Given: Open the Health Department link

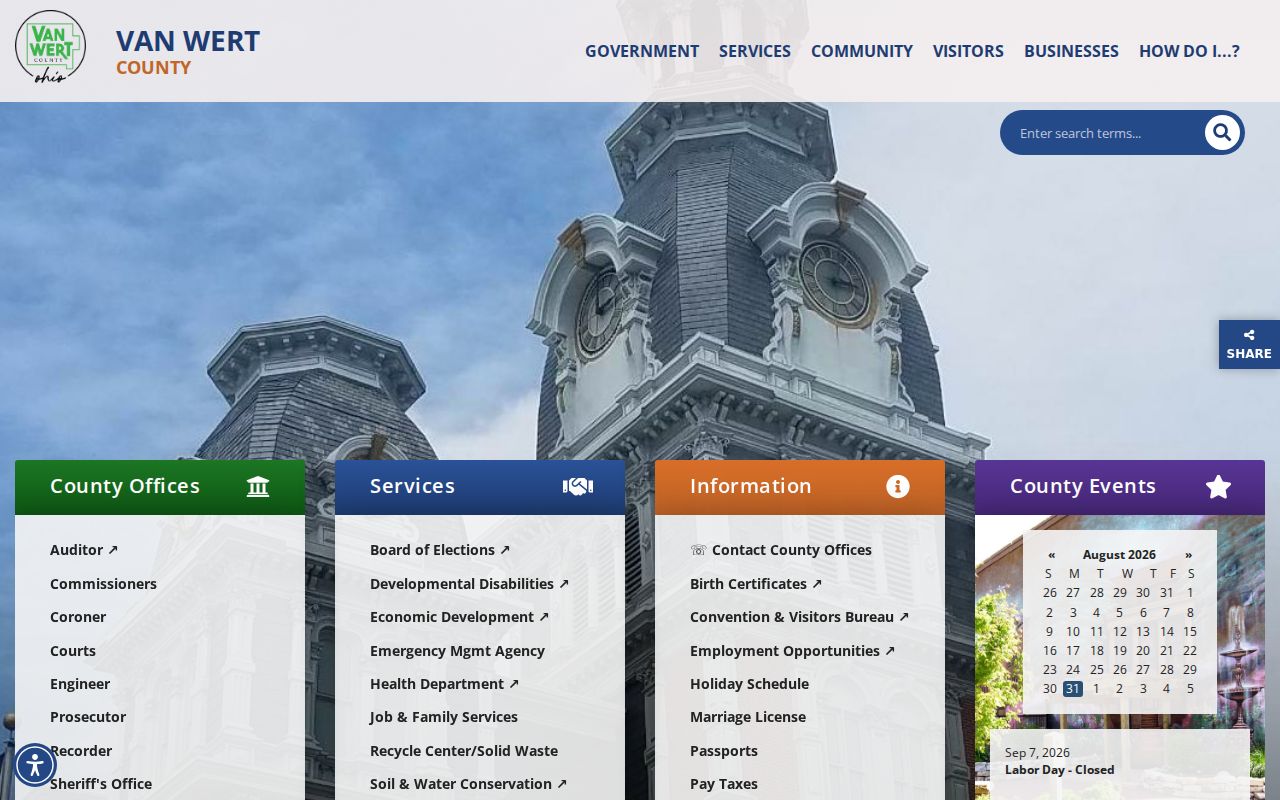Looking at the screenshot, I should (x=444, y=684).
